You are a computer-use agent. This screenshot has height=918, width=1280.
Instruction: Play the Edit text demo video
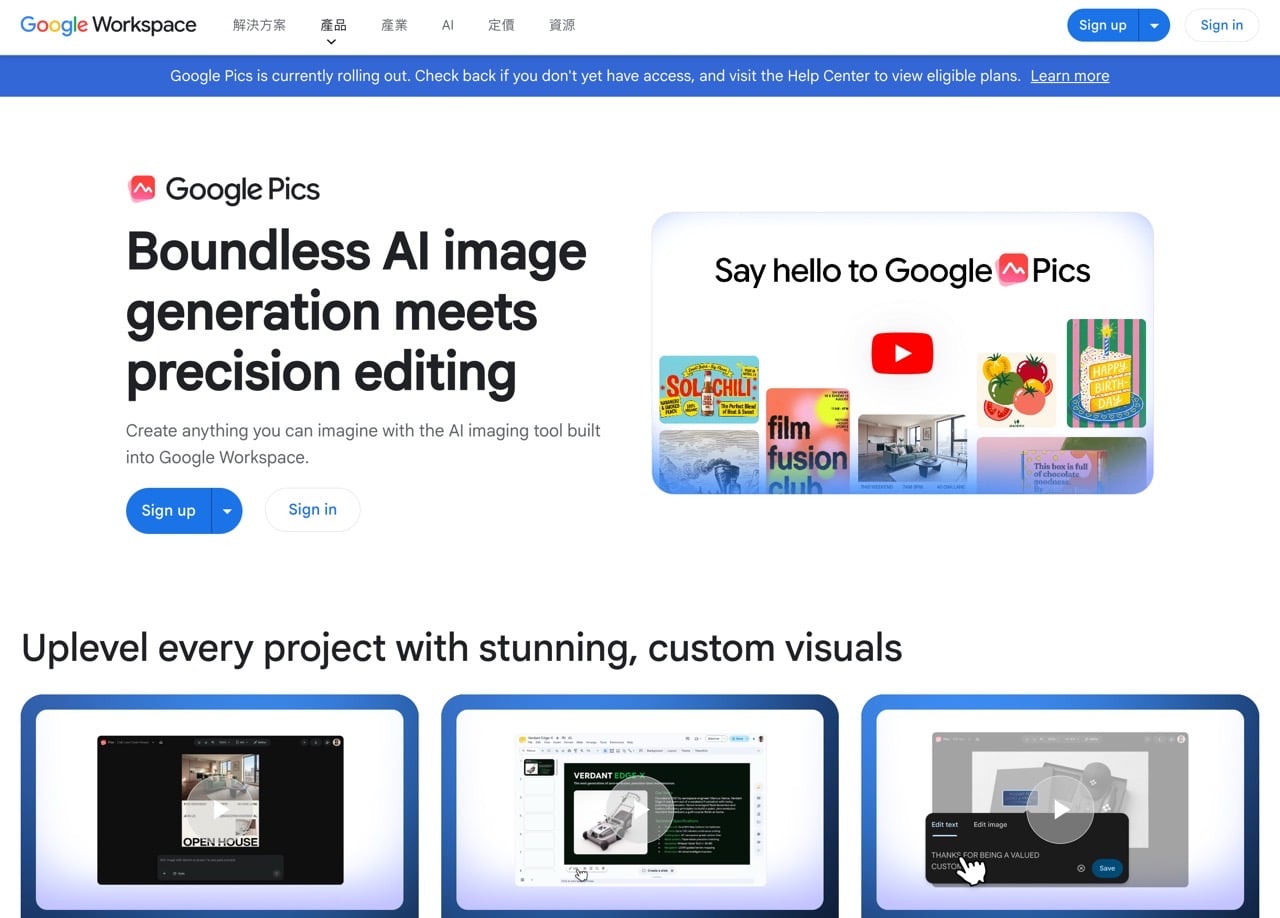click(x=1060, y=808)
